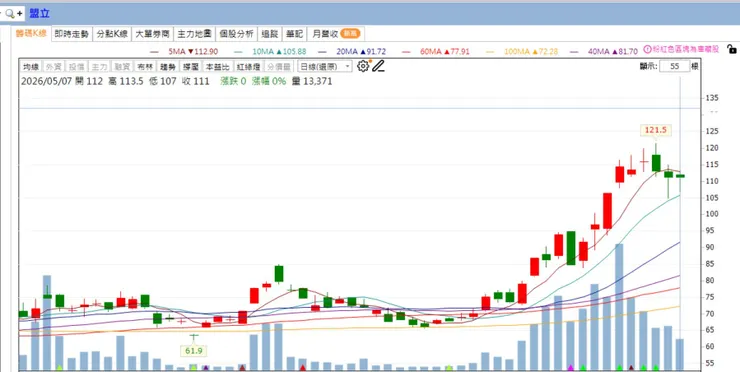740x372 pixels.
Task: Switch to the 大單券商 tab
Action: pyautogui.click(x=152, y=34)
